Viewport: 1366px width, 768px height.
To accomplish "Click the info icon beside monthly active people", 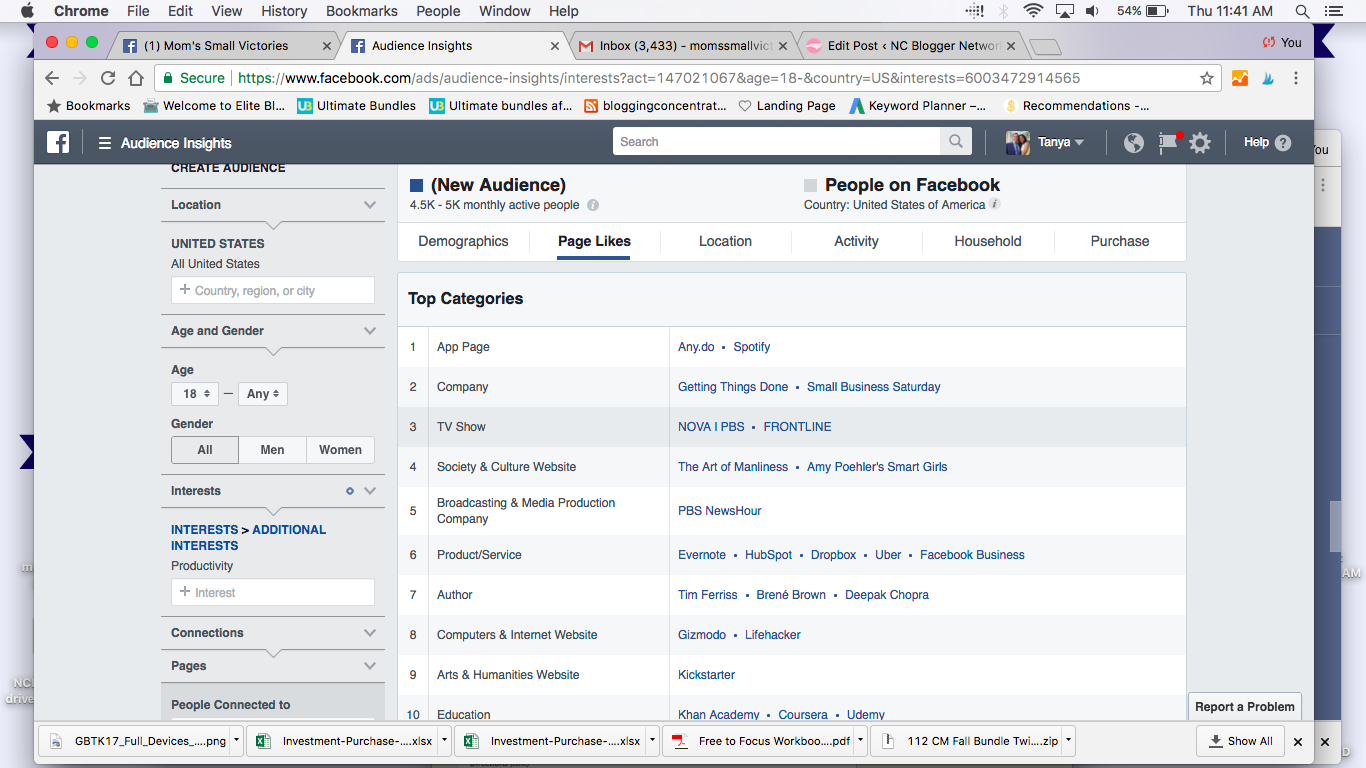I will tap(593, 205).
